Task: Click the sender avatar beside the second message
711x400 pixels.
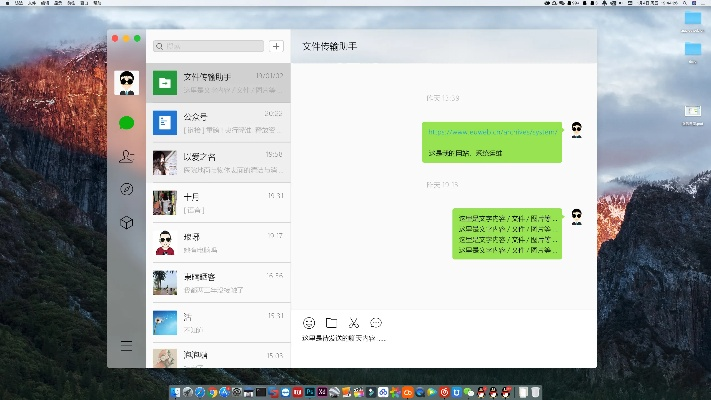Action: tap(576, 217)
